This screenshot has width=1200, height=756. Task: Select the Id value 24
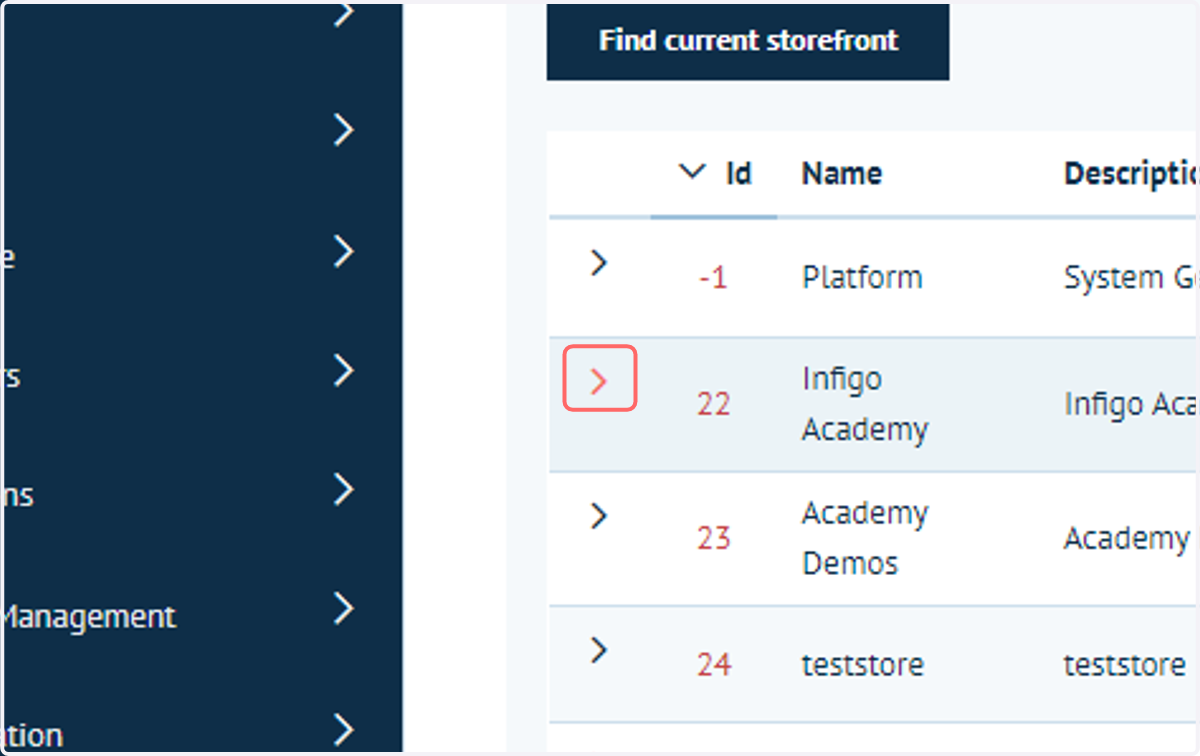714,665
